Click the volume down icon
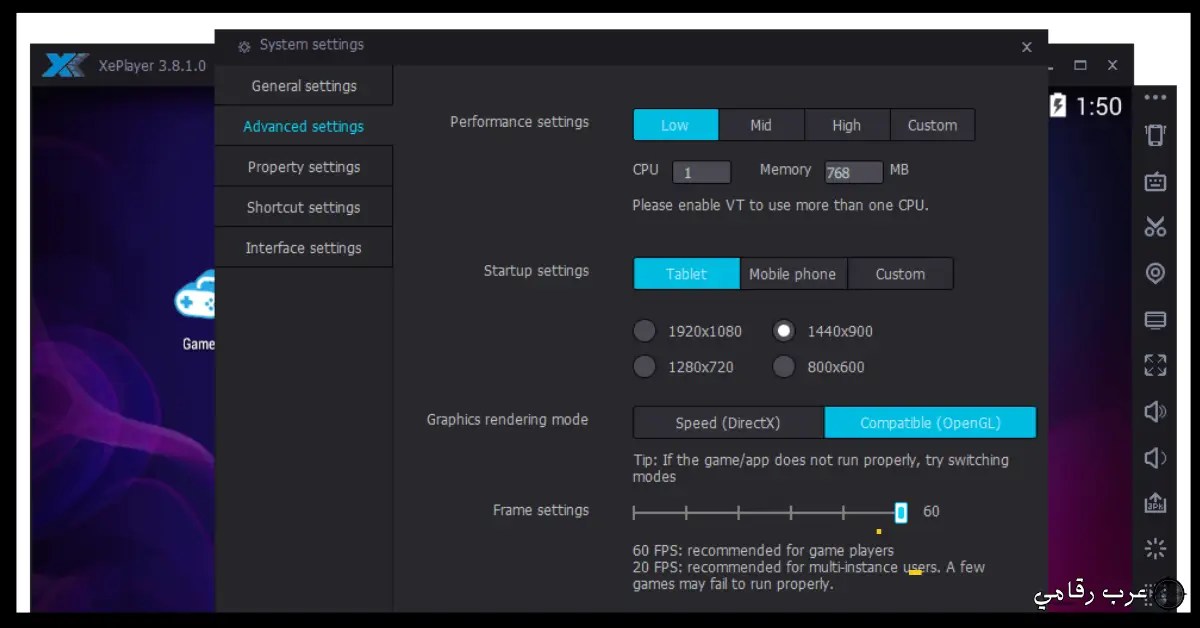 pyautogui.click(x=1155, y=457)
